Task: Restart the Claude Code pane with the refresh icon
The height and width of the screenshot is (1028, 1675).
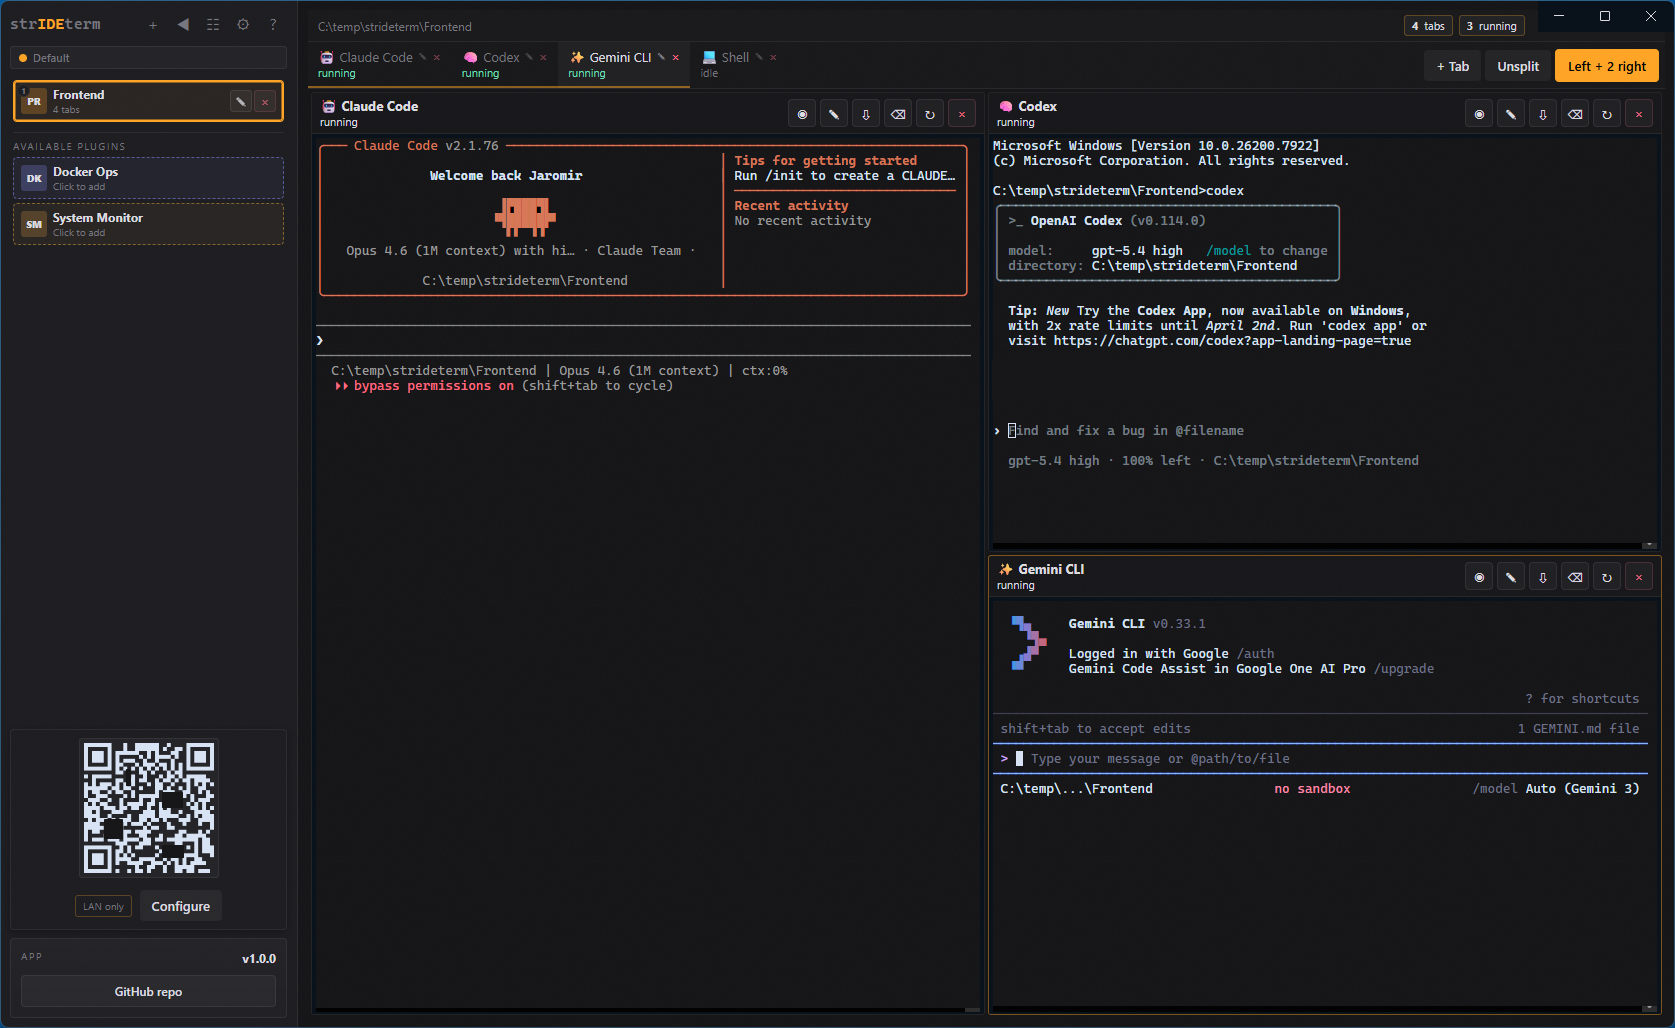Action: (930, 115)
